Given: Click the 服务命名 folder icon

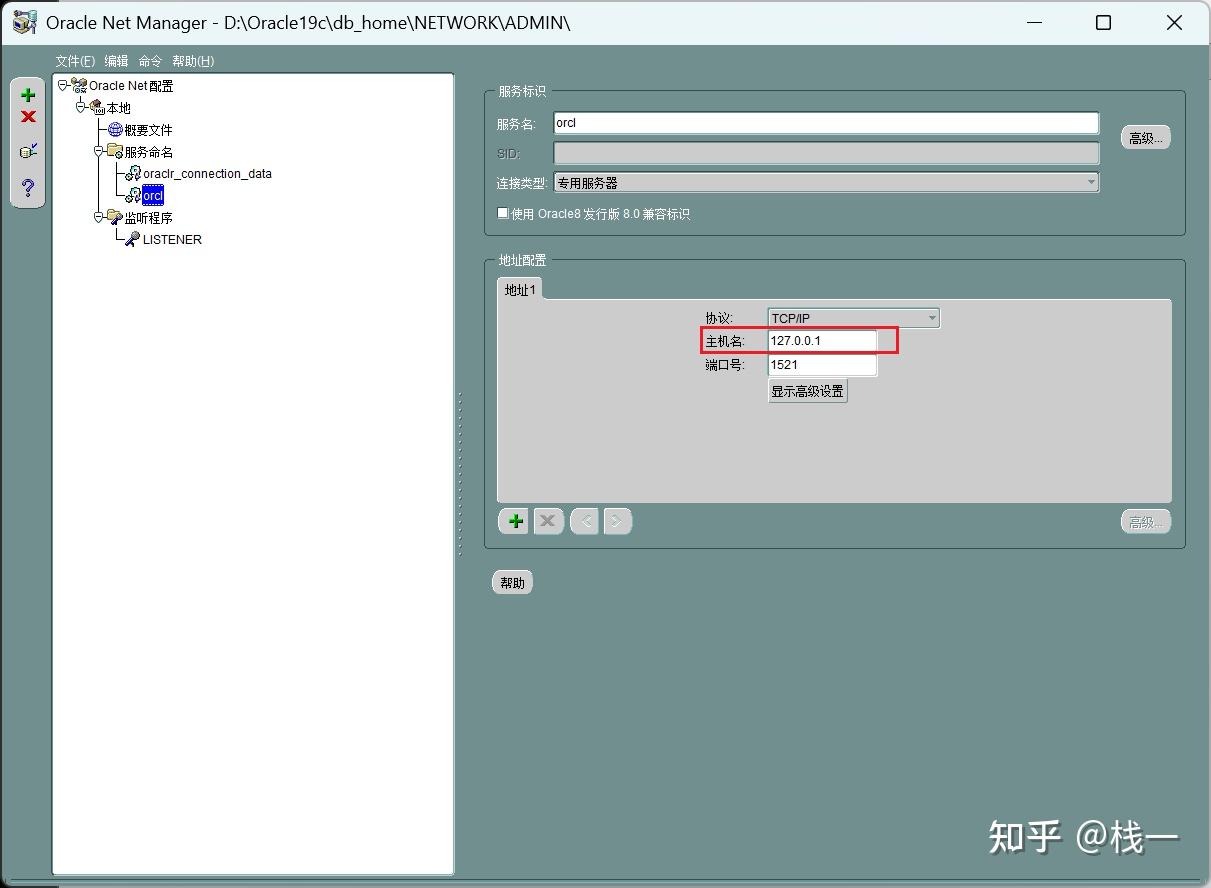Looking at the screenshot, I should [115, 151].
